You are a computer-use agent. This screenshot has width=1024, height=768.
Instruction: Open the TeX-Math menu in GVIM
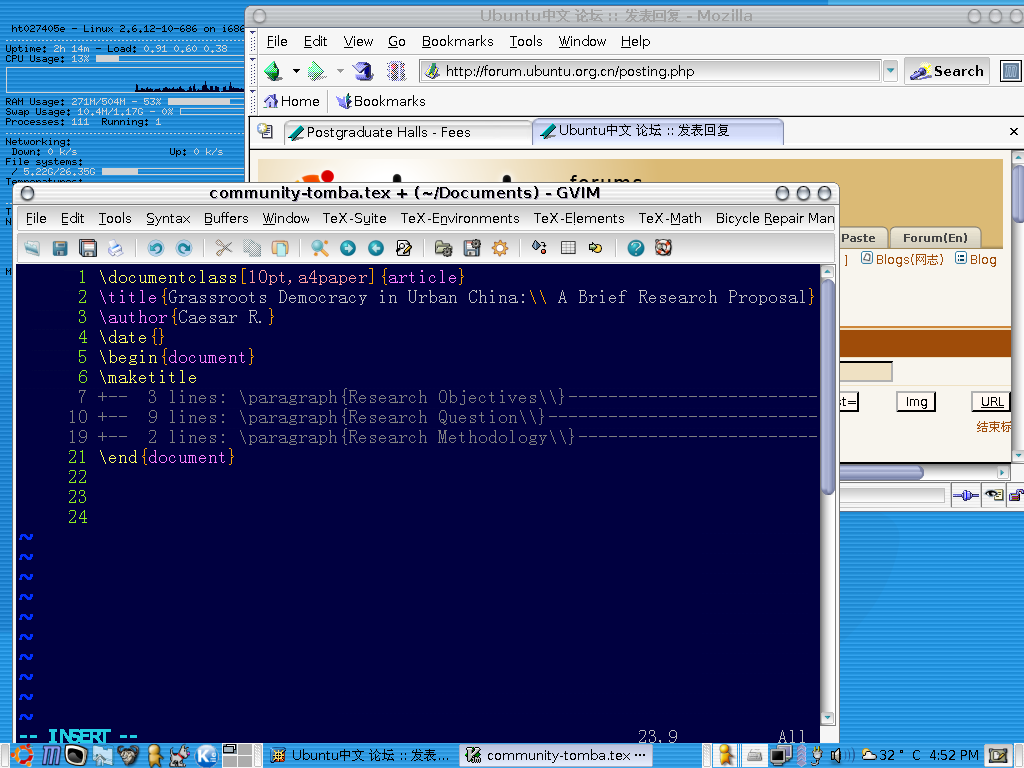click(x=670, y=218)
